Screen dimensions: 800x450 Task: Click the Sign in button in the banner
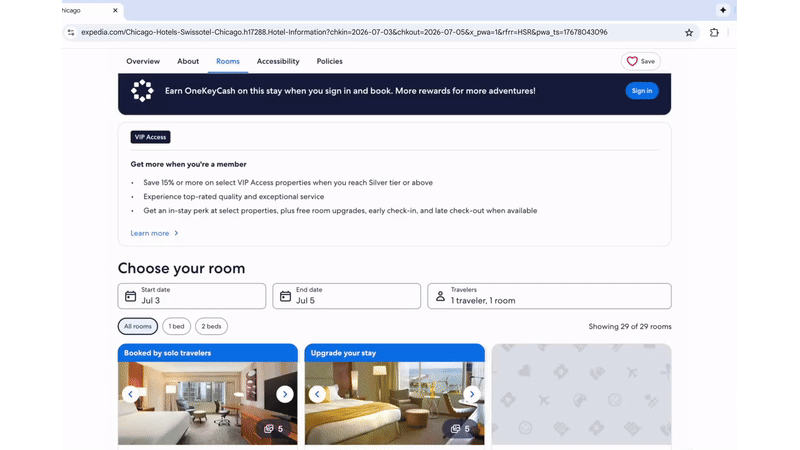(642, 91)
